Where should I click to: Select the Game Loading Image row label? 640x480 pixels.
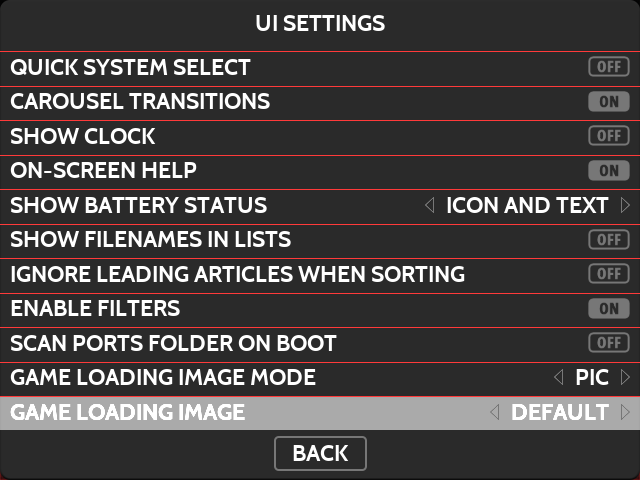point(127,412)
